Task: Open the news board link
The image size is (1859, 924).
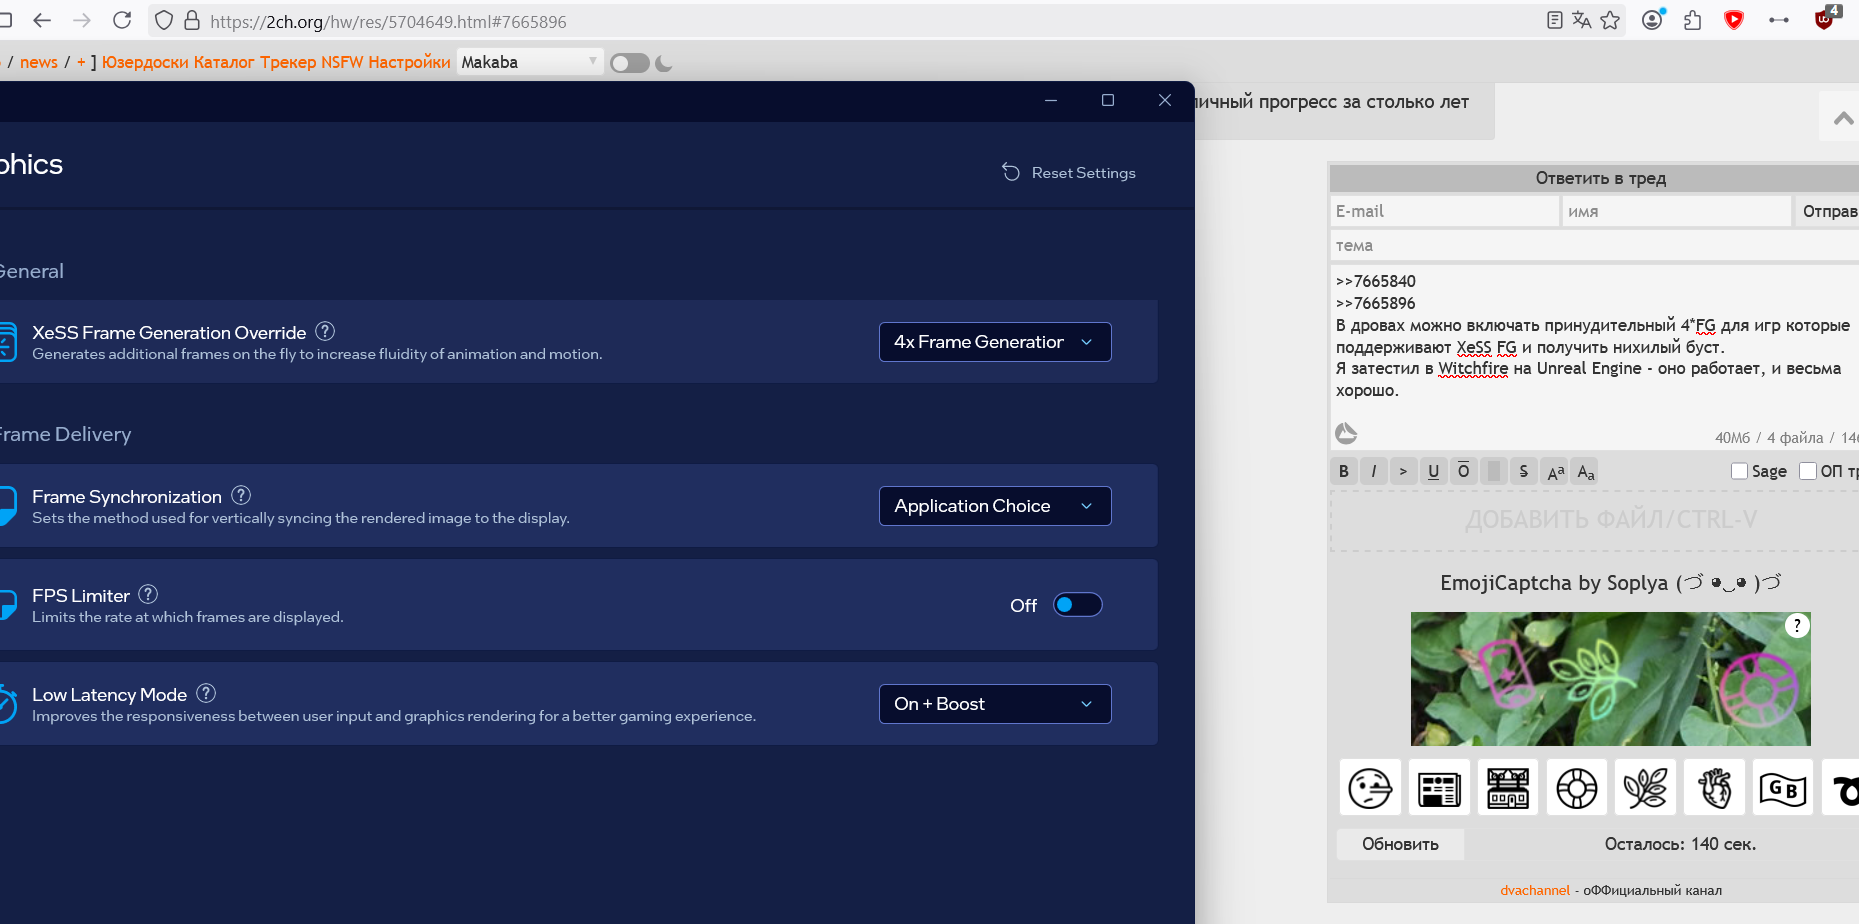Action: point(39,62)
